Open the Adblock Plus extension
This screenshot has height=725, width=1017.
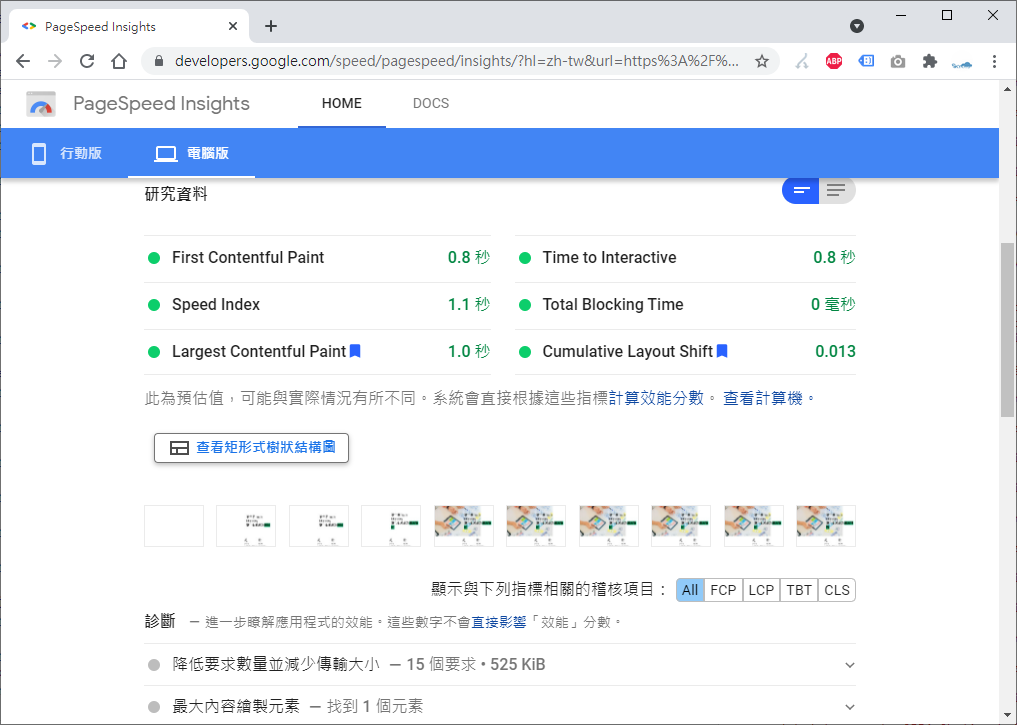pos(834,61)
